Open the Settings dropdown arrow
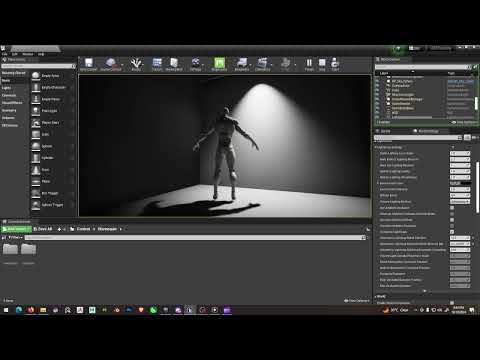This screenshot has width=480, height=360. point(203,64)
